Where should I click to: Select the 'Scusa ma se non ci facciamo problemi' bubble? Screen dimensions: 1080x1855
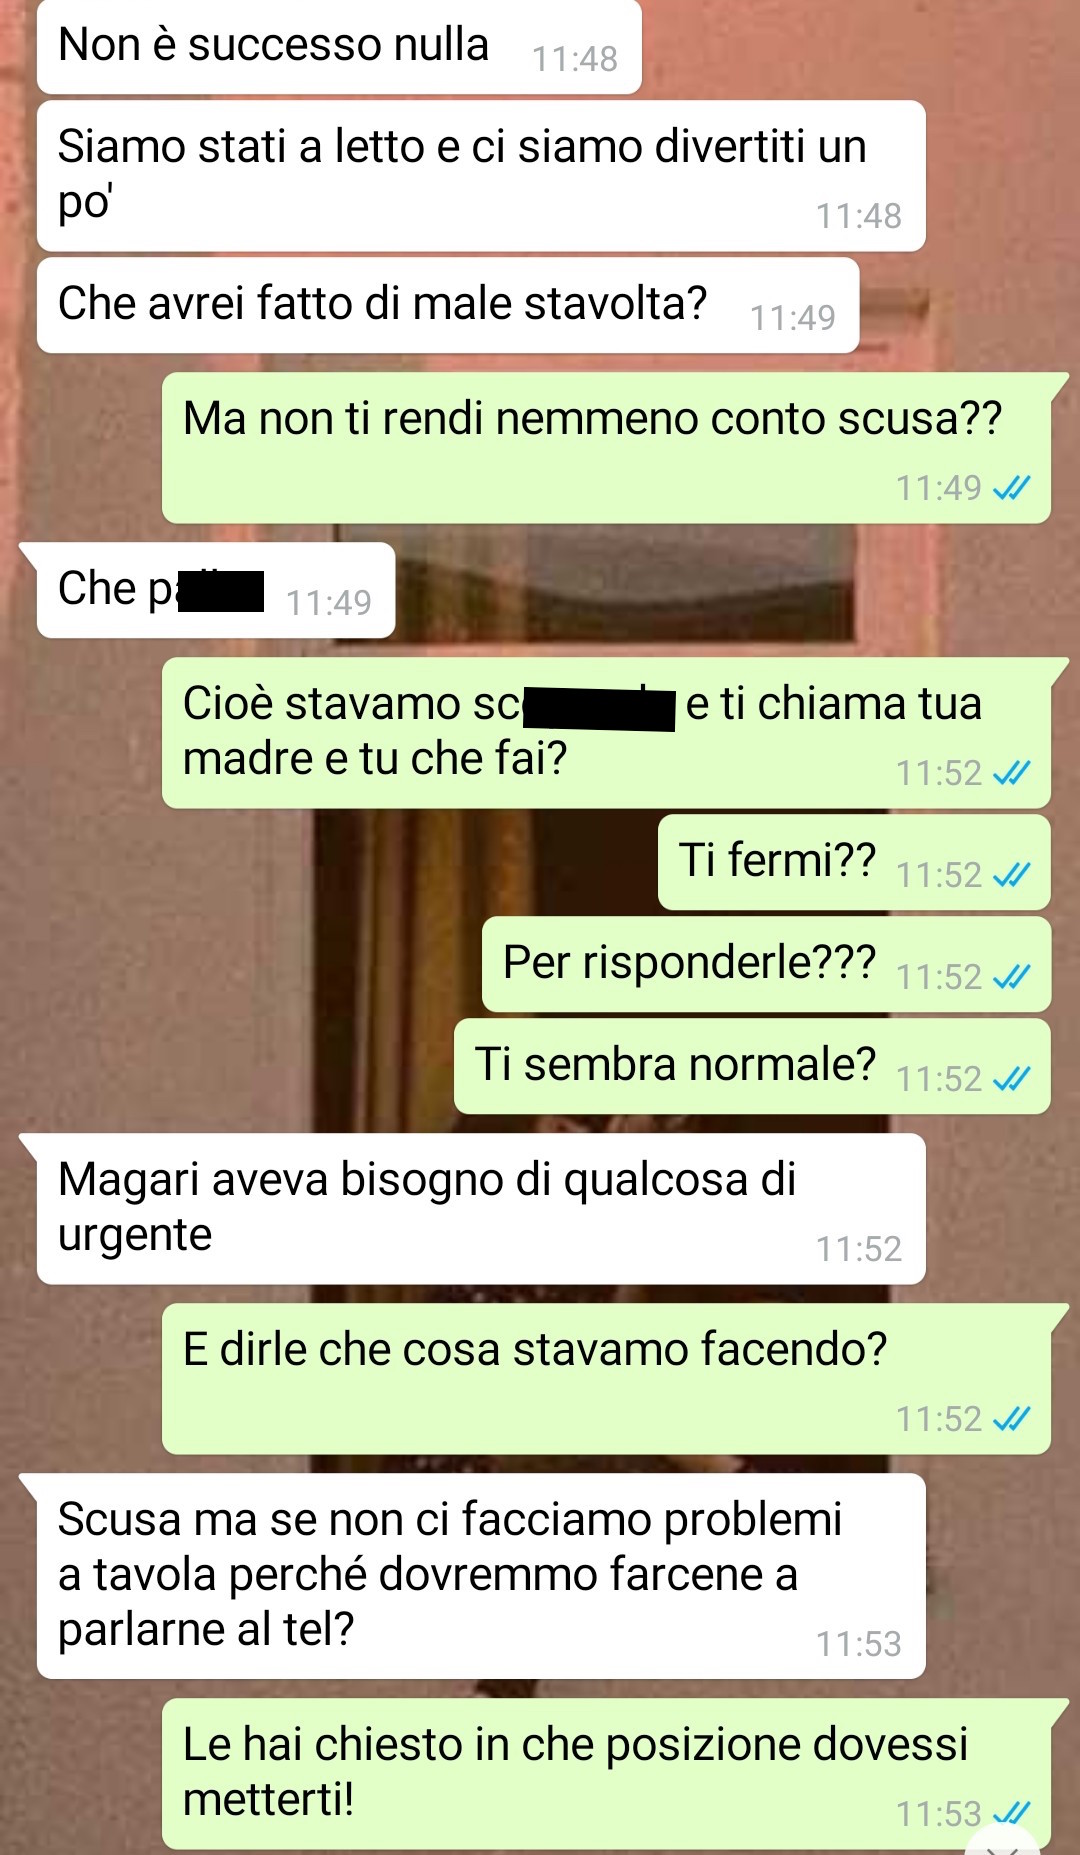481,1576
